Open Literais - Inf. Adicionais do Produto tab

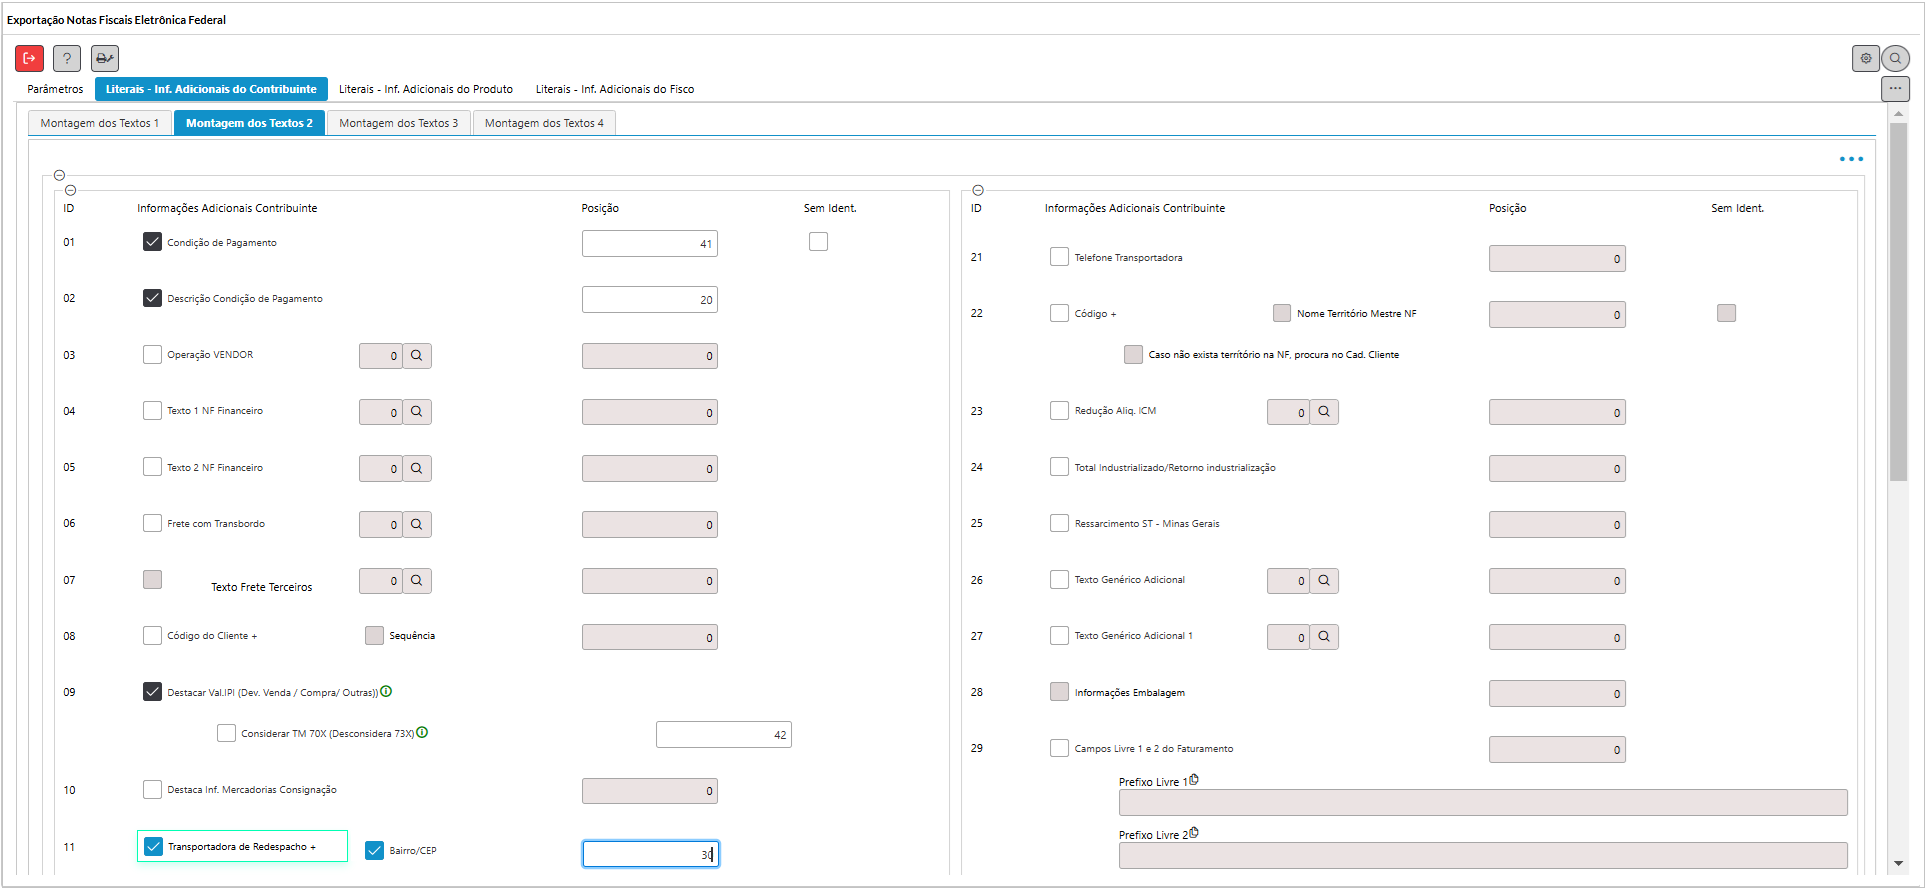pos(426,89)
